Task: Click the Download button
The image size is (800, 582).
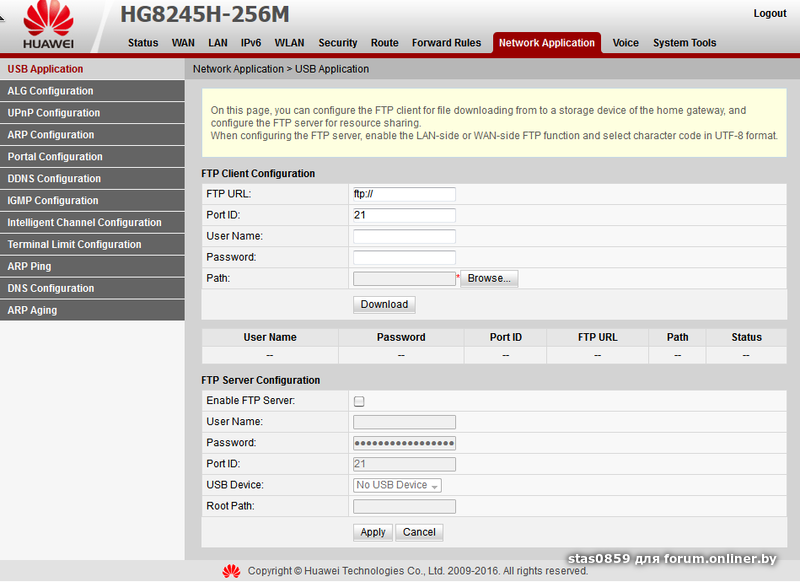Action: pyautogui.click(x=384, y=304)
